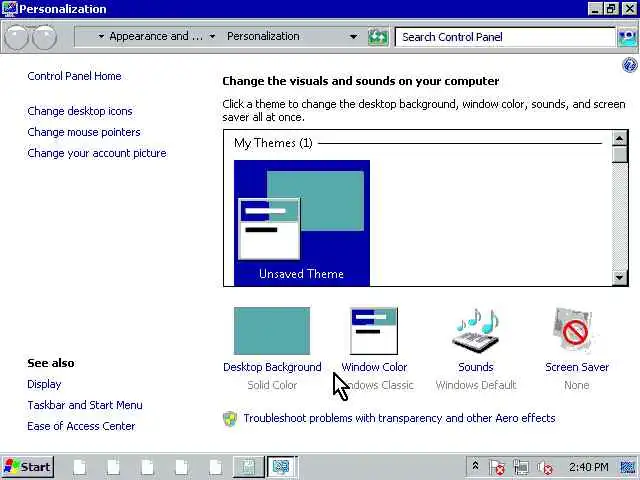Open Change your account picture
Screen dimensions: 640x480
coord(97,153)
